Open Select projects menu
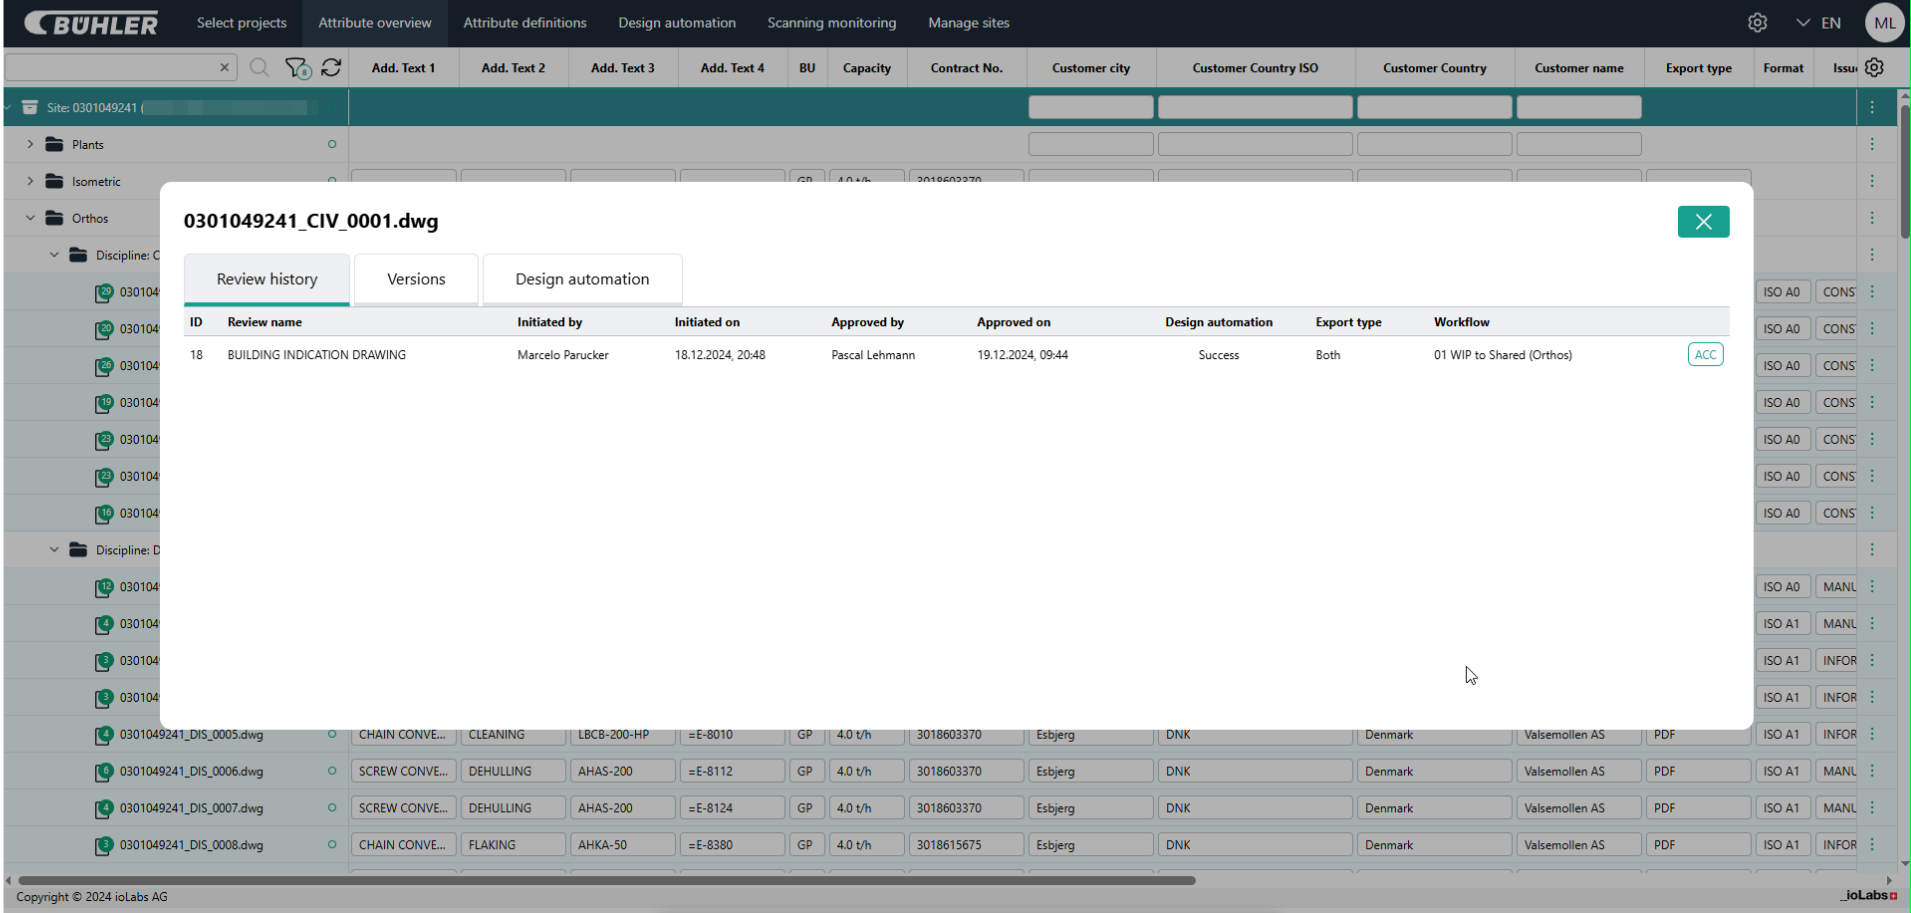Screen dimensions: 1911x913 pyautogui.click(x=241, y=23)
